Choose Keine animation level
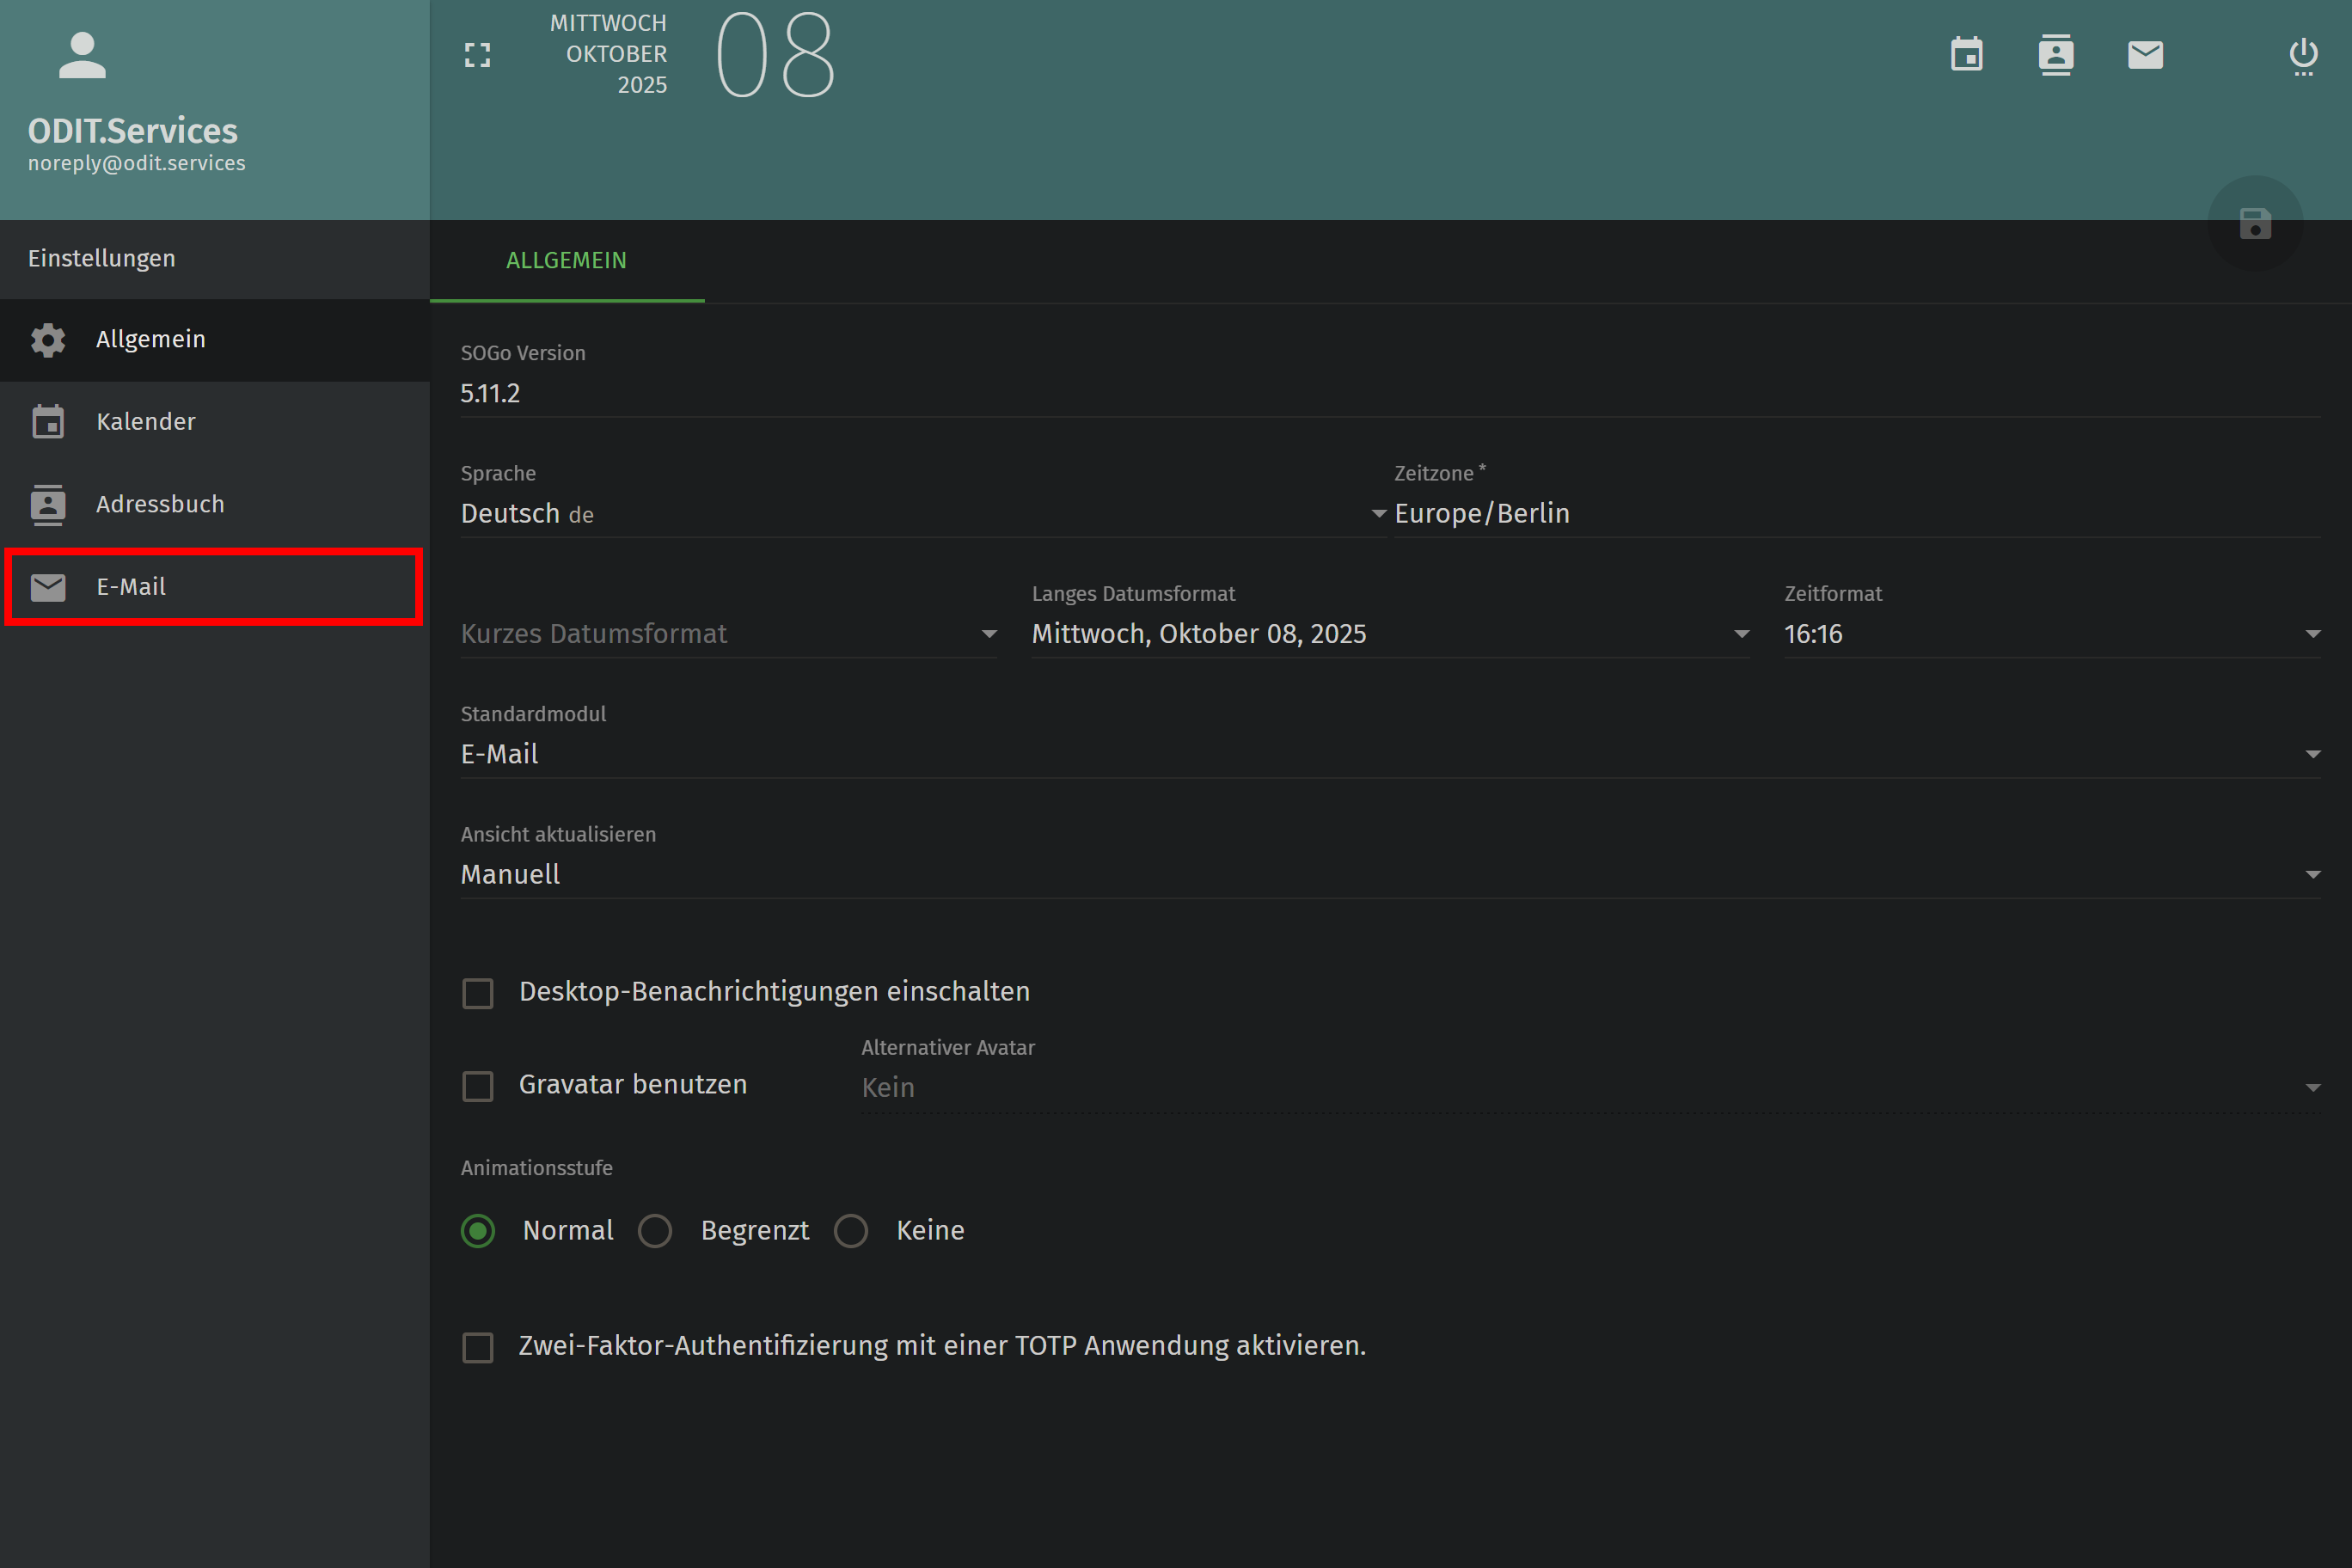The width and height of the screenshot is (2352, 1568). coord(851,1231)
